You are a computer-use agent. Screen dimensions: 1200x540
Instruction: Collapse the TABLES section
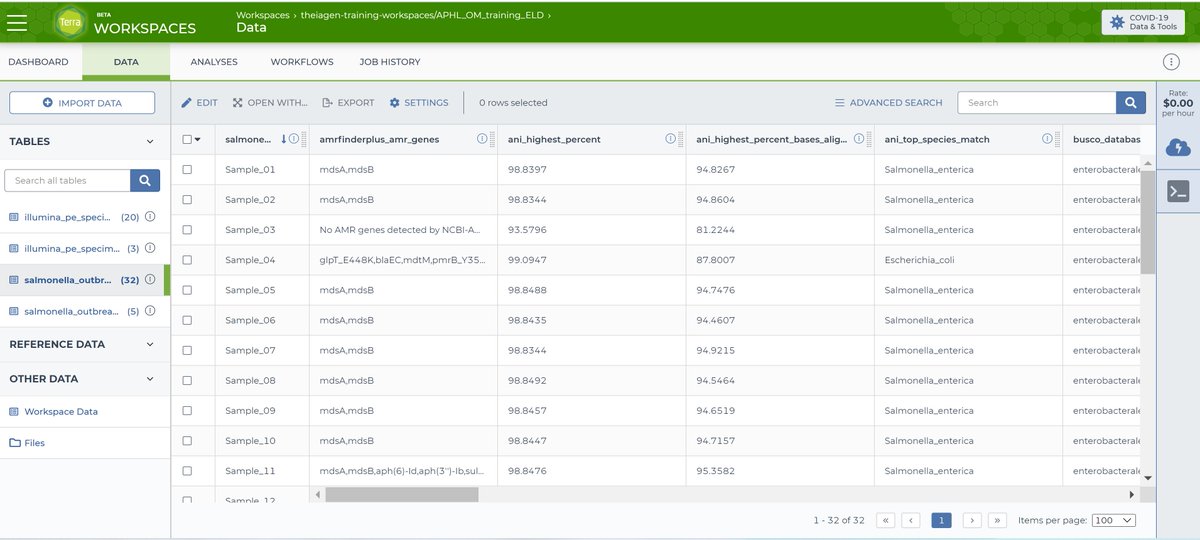click(x=151, y=142)
